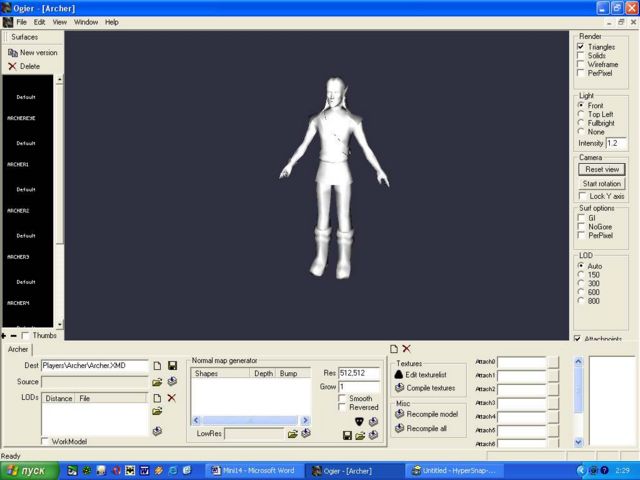Select the Archer tab
This screenshot has width=640, height=480.
(18, 349)
